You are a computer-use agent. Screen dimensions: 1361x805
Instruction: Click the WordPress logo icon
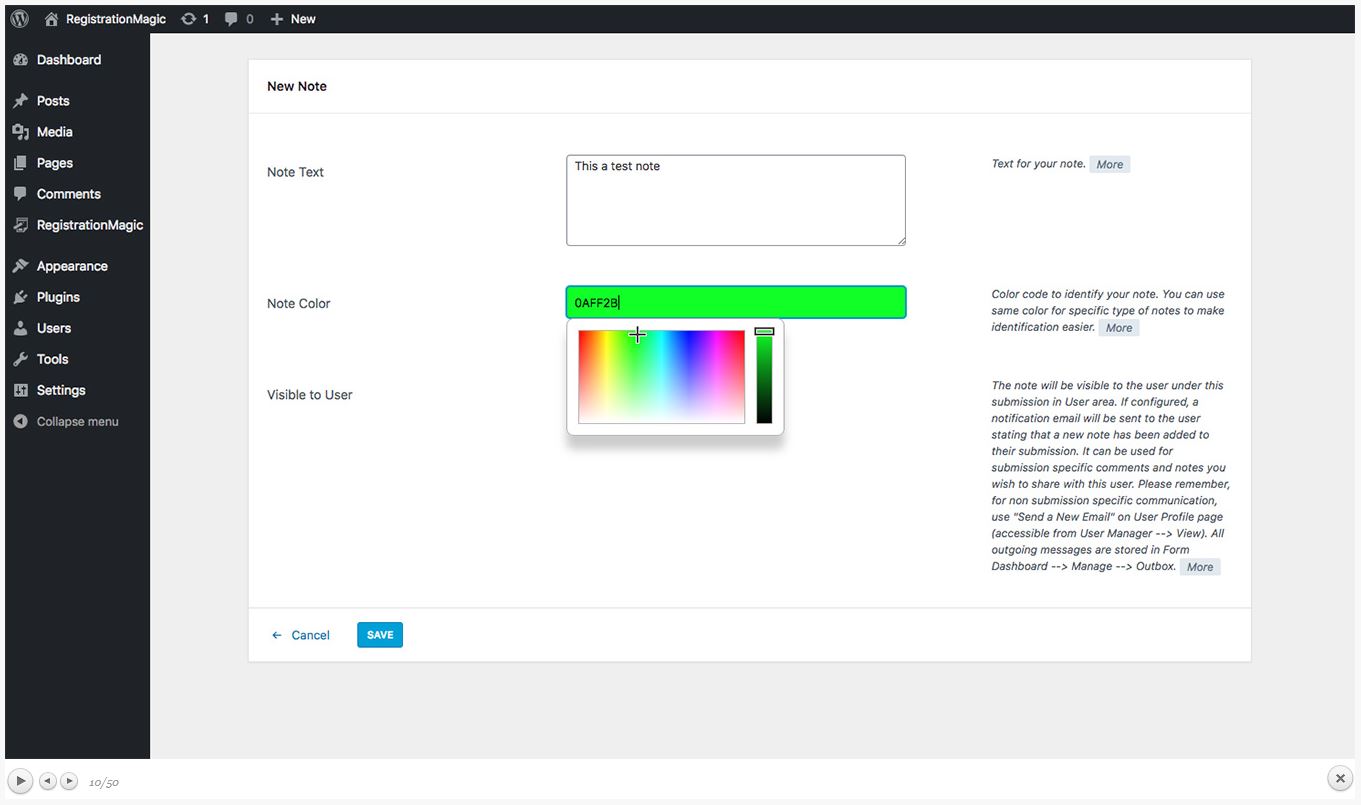[x=20, y=19]
